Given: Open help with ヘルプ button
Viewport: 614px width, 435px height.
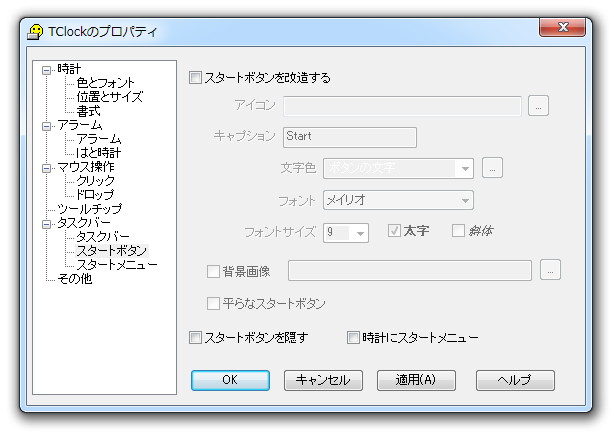Looking at the screenshot, I should (515, 380).
